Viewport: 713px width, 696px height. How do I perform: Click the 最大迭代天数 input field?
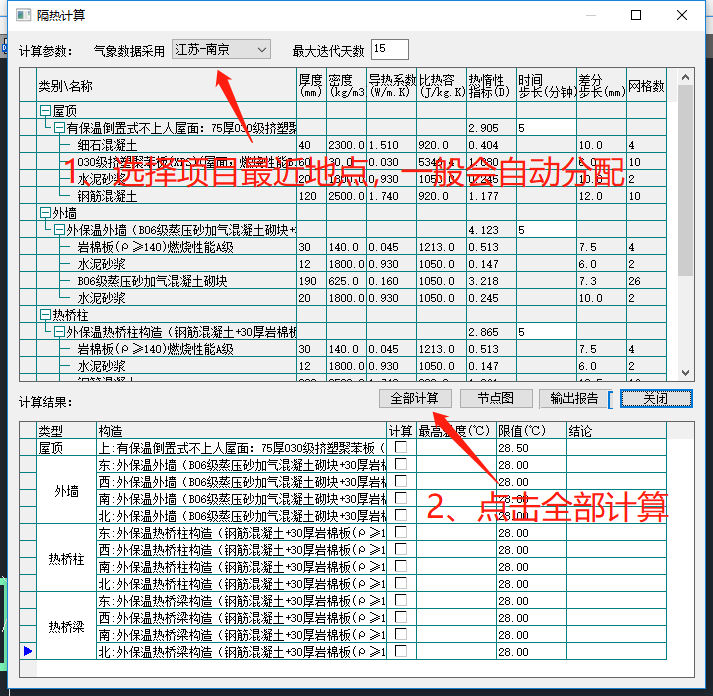point(390,49)
